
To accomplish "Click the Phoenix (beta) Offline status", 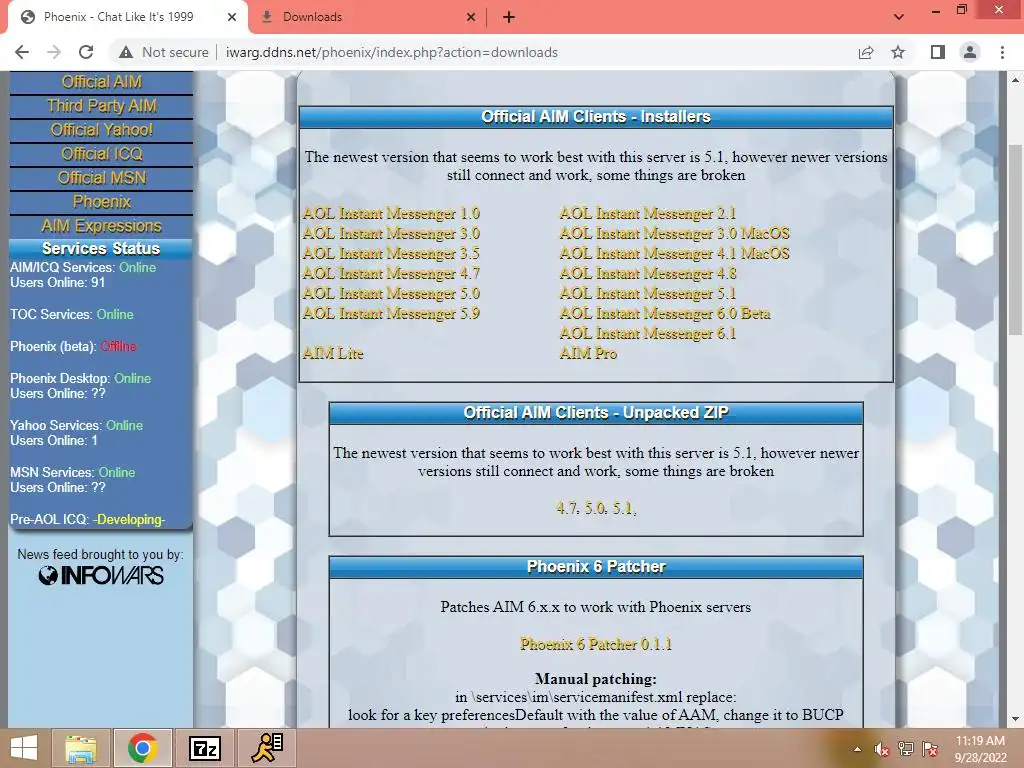I will [x=119, y=346].
